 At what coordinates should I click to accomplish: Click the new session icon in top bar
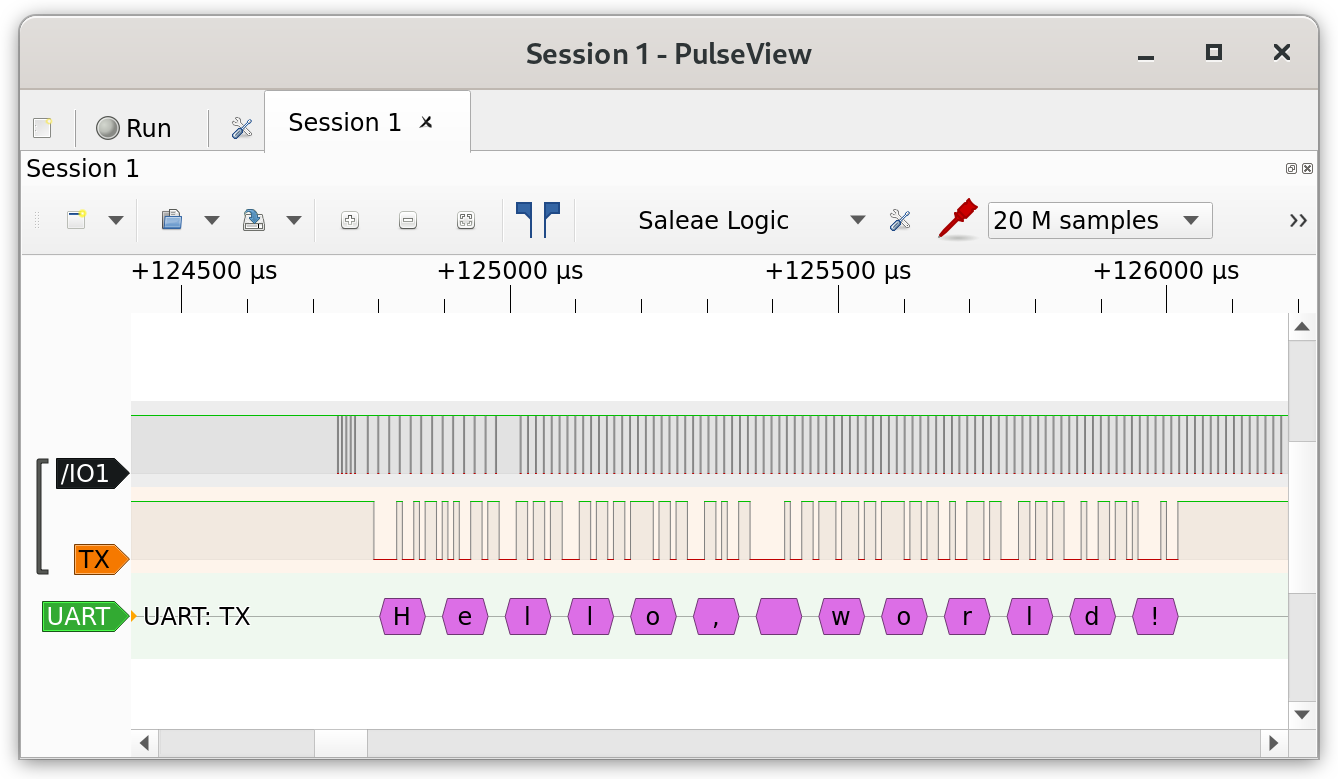pyautogui.click(x=42, y=128)
